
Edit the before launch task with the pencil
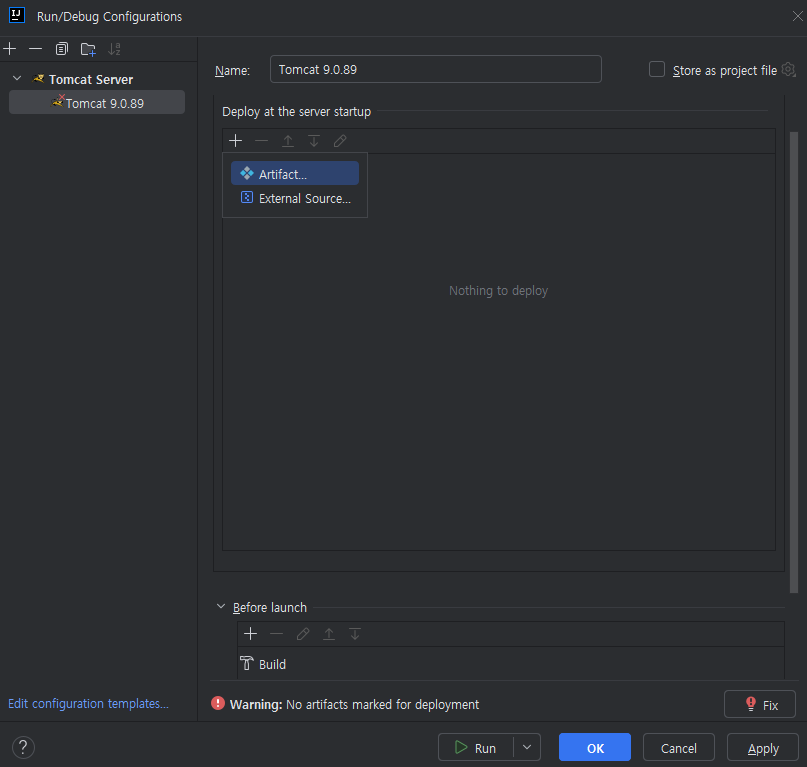point(303,634)
